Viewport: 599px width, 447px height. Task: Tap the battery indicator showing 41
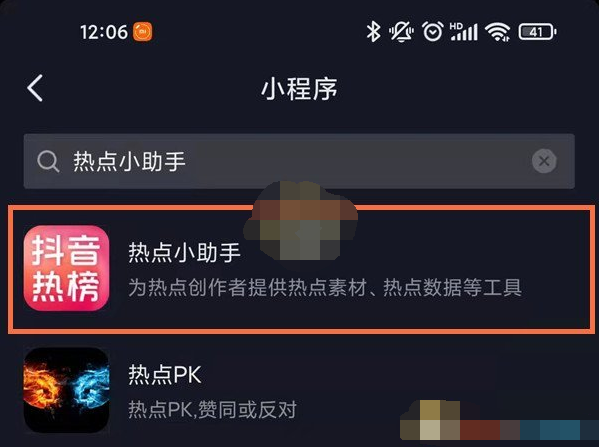pyautogui.click(x=537, y=32)
